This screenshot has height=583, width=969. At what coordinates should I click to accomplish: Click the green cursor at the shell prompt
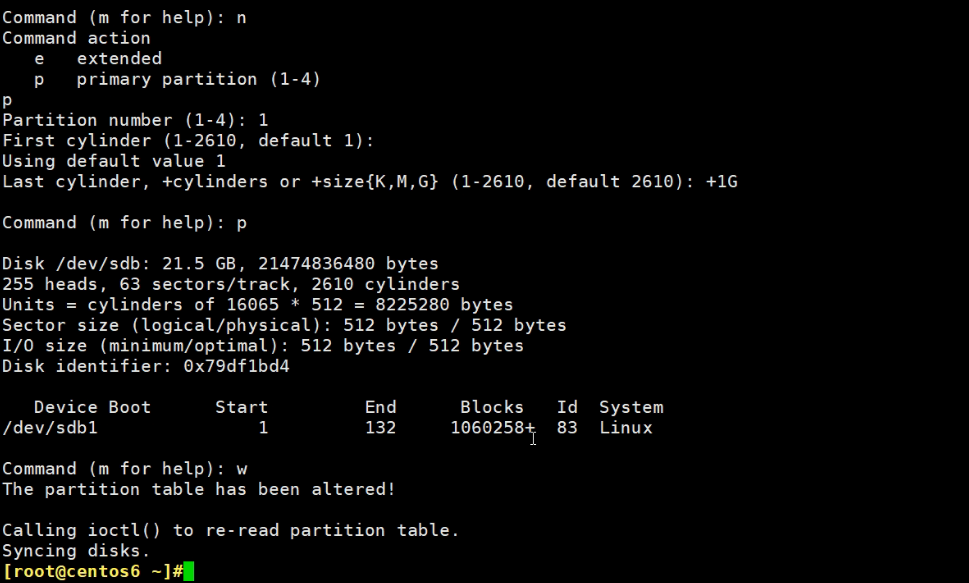(188, 571)
